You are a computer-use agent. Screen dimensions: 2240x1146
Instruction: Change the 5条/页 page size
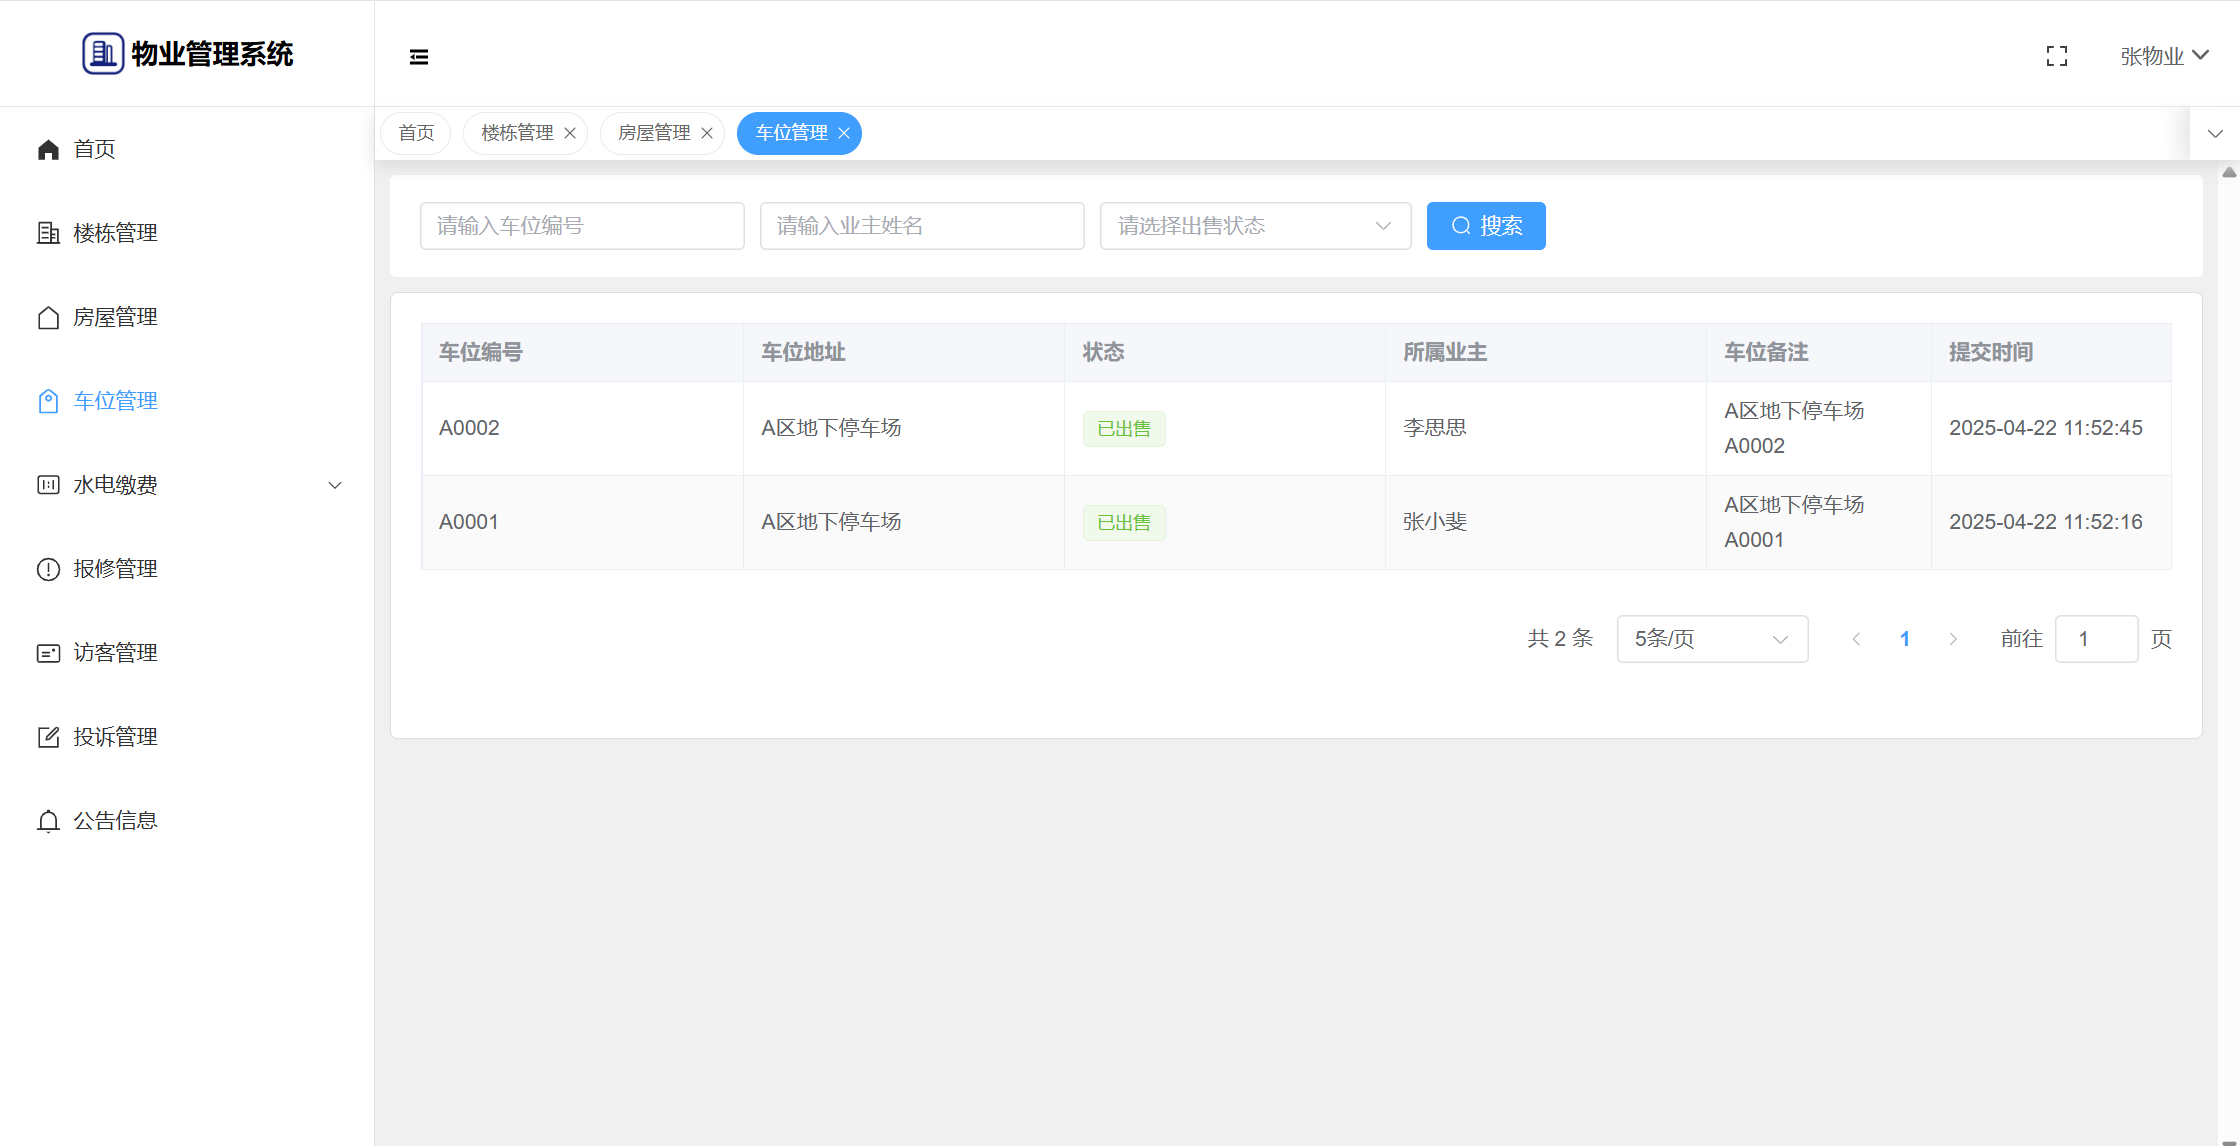(x=1711, y=639)
